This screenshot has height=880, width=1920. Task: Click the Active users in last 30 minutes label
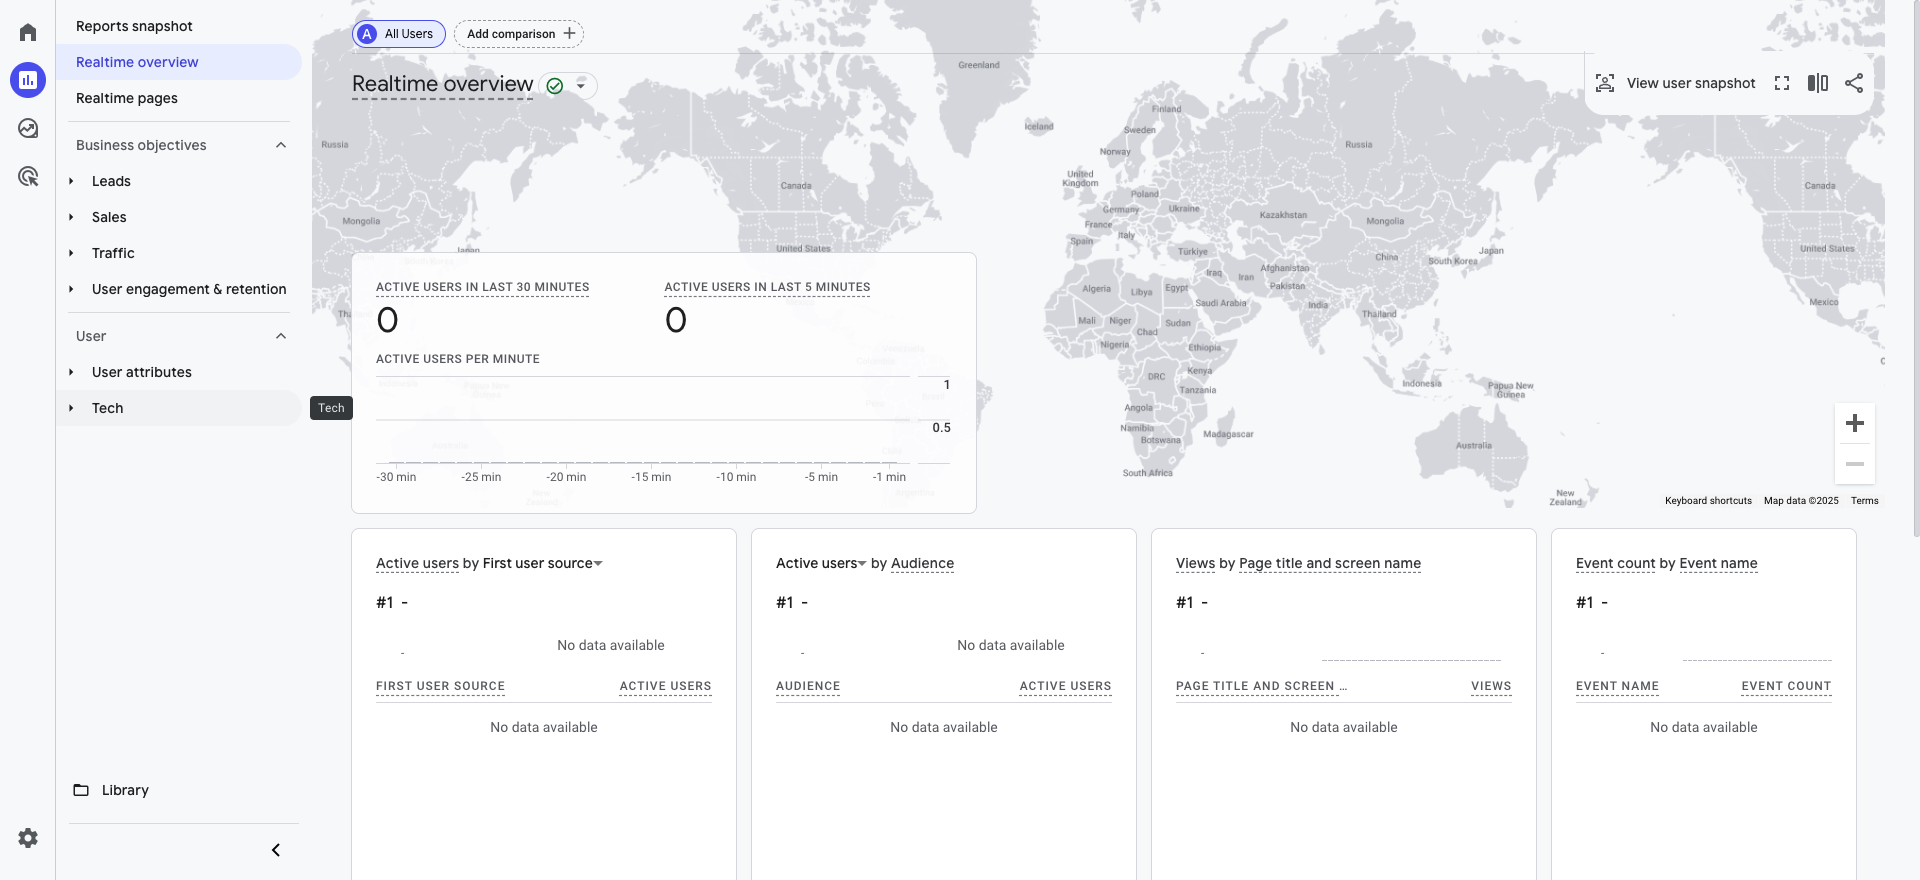pyautogui.click(x=482, y=287)
